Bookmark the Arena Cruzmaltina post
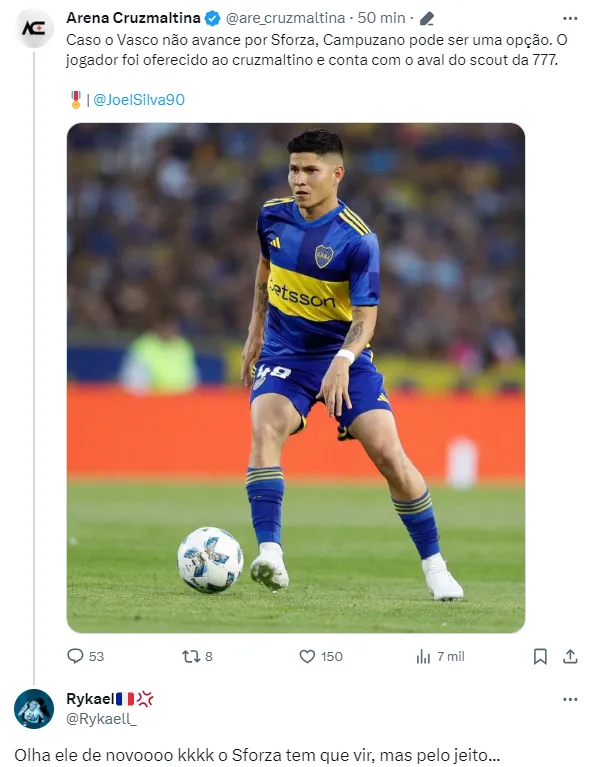 [540, 656]
